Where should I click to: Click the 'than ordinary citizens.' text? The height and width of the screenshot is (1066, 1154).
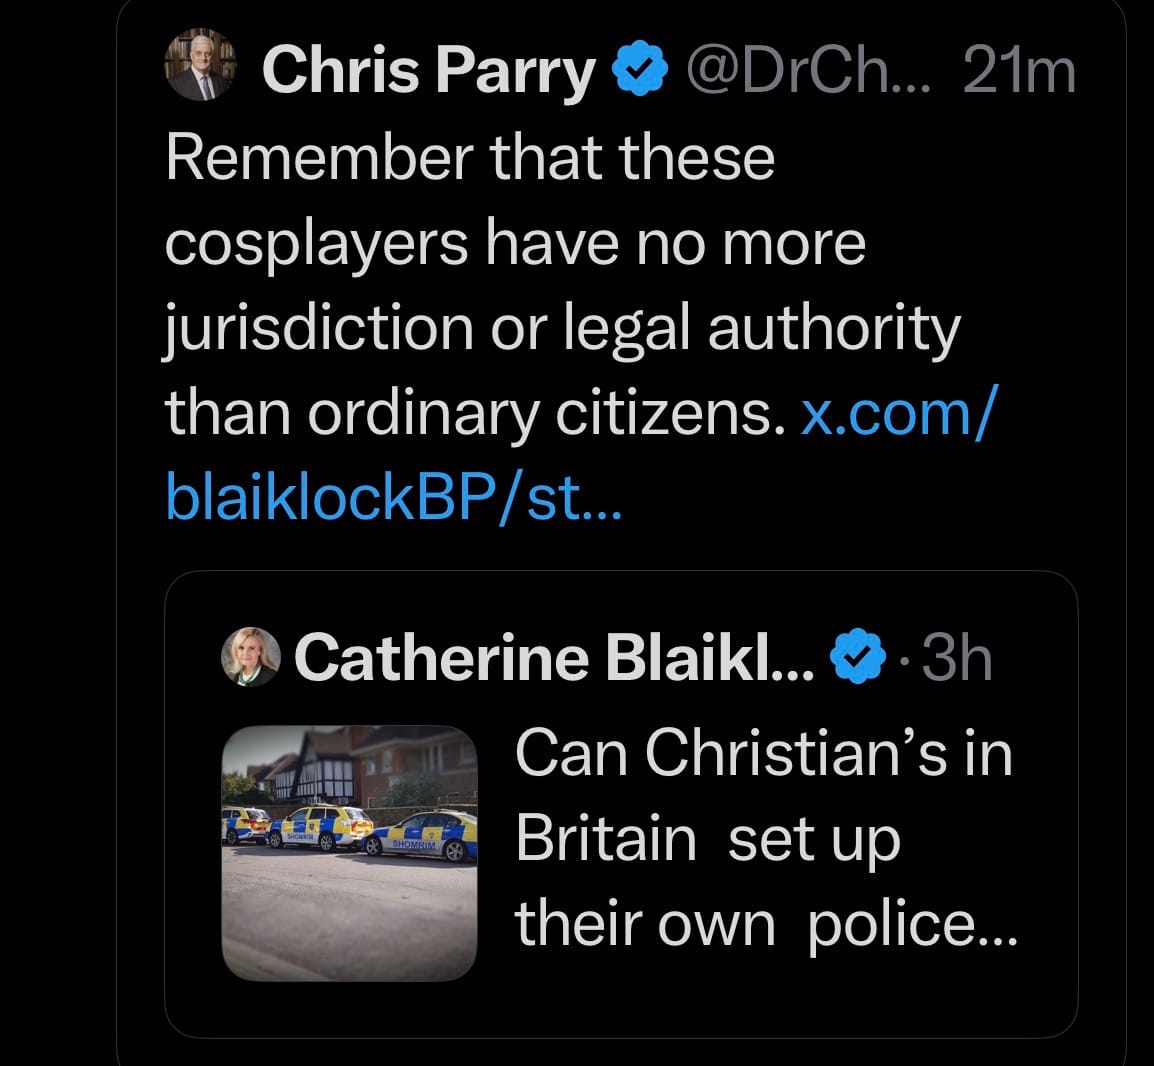(470, 412)
